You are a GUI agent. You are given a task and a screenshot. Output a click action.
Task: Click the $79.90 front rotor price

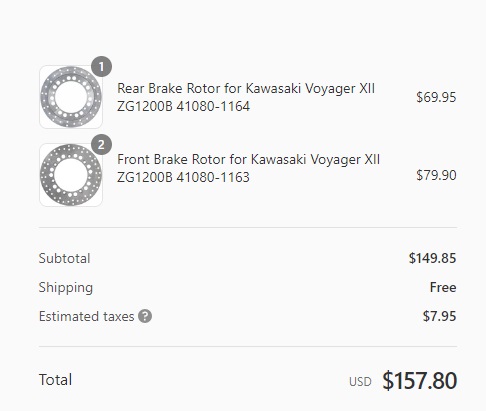(x=436, y=175)
